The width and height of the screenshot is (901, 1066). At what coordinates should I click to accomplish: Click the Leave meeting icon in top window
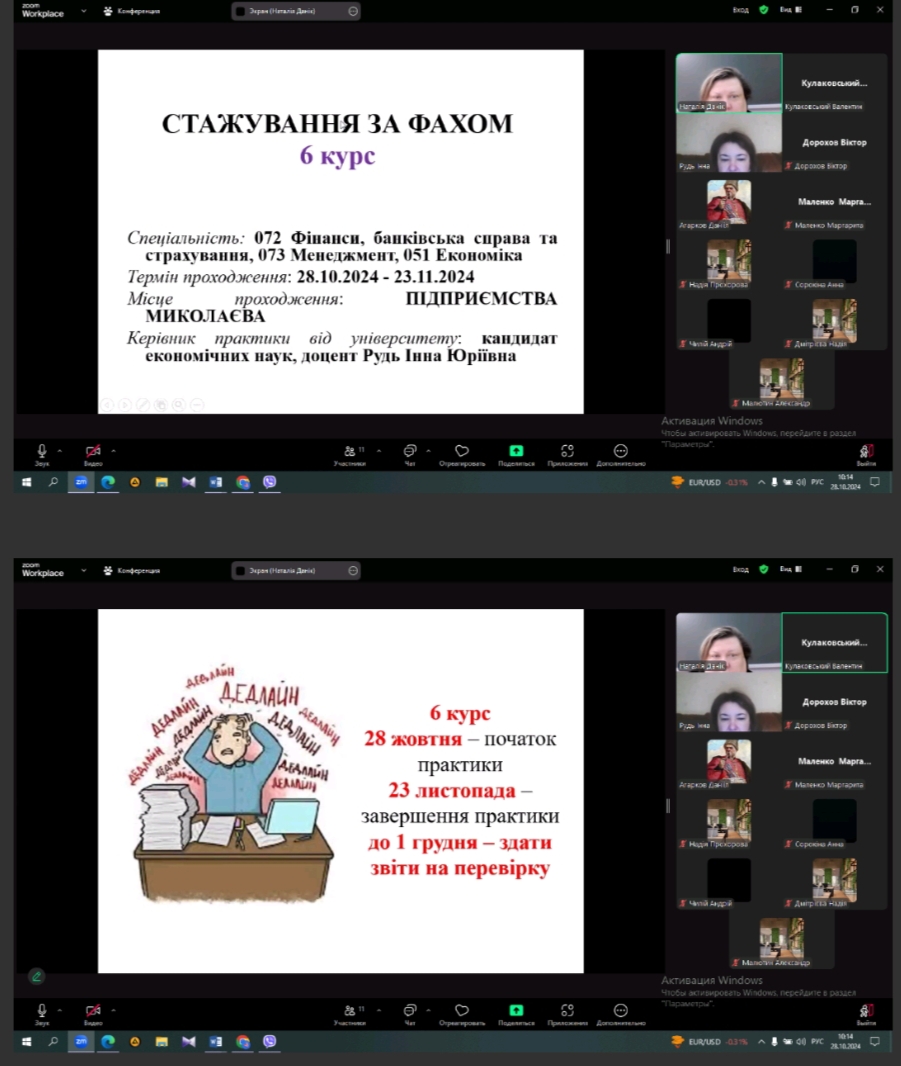pos(866,452)
